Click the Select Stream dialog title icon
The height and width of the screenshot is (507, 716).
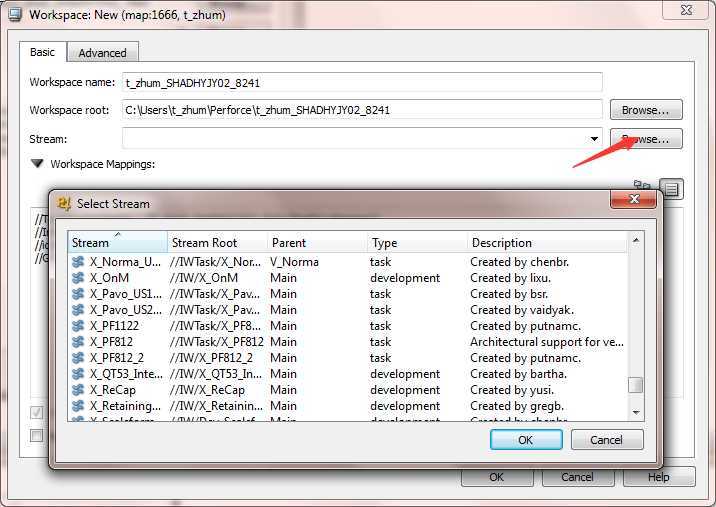[x=64, y=204]
